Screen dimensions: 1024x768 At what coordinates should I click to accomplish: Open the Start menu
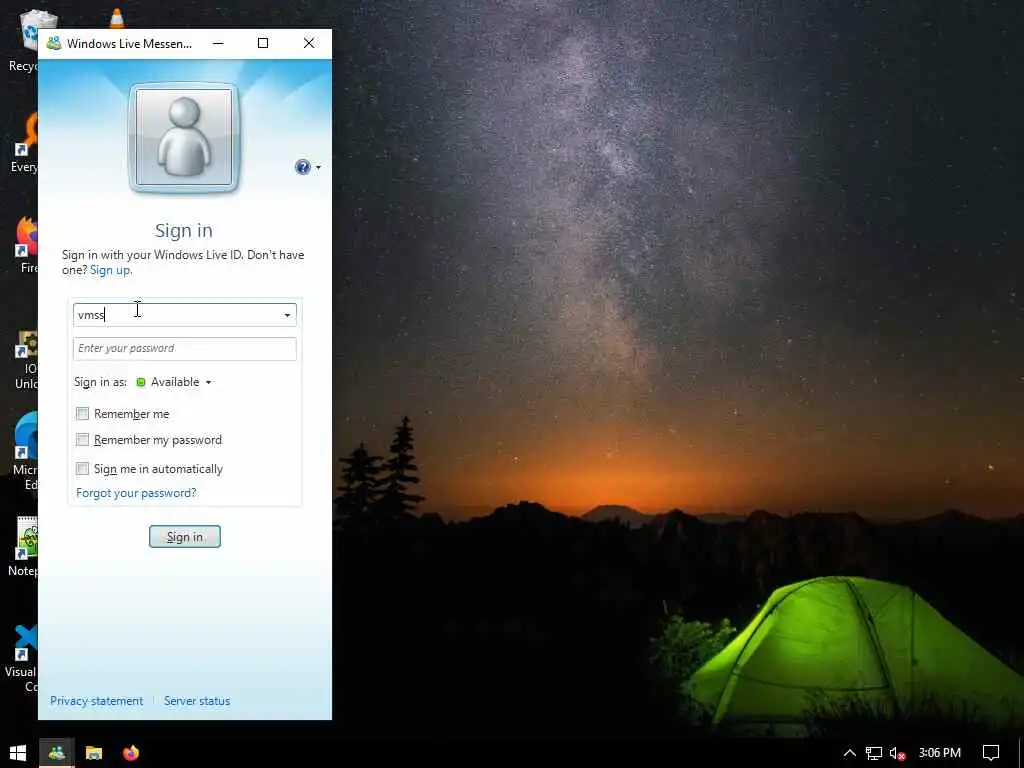coord(18,753)
